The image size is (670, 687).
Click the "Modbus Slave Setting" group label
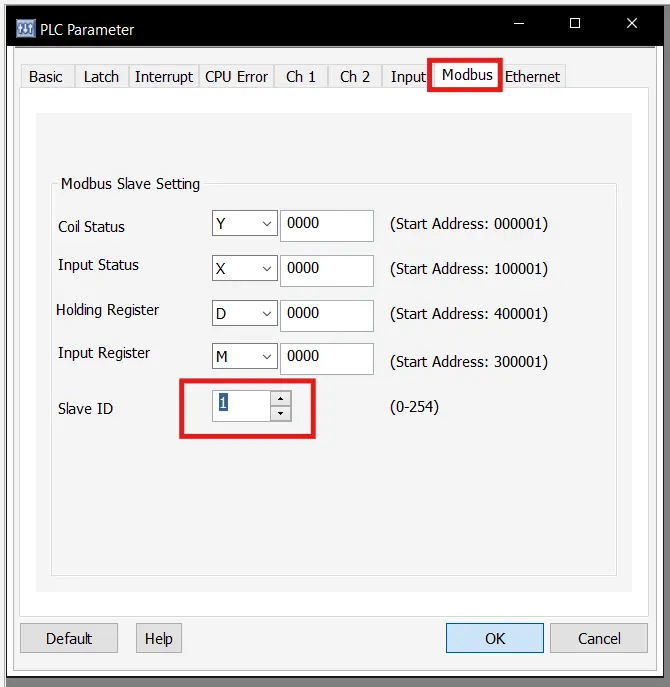[x=130, y=184]
